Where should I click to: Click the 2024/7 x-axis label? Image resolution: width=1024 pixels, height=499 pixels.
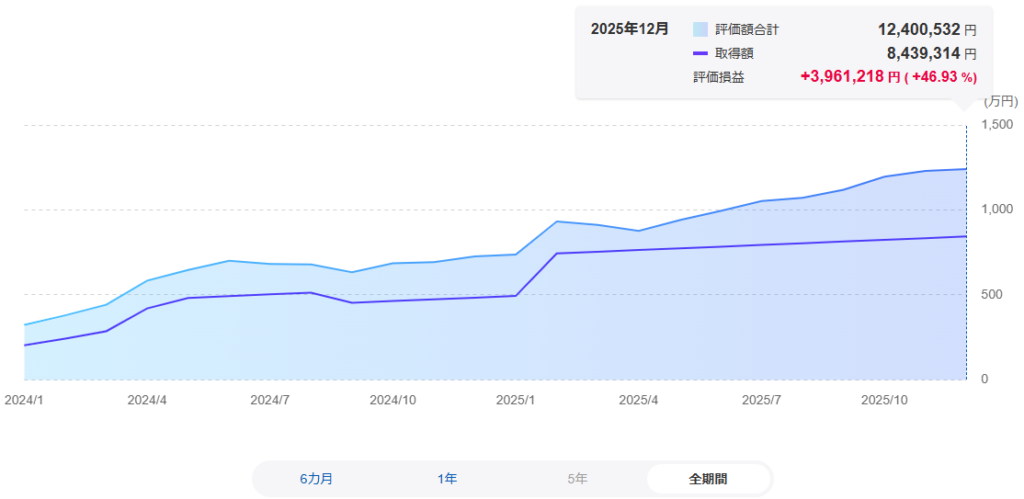click(269, 399)
